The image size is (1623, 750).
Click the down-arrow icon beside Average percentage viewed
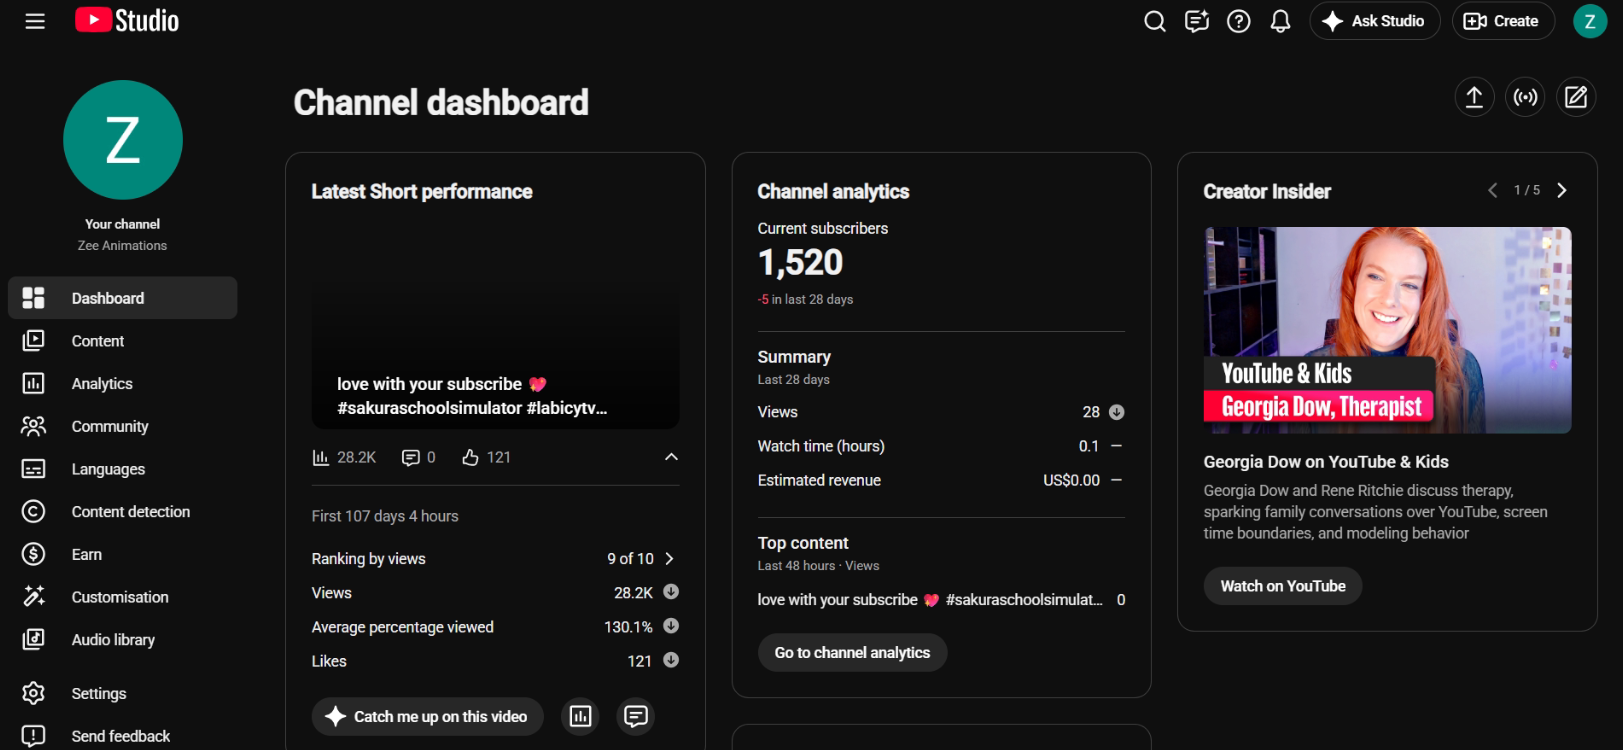(x=671, y=626)
